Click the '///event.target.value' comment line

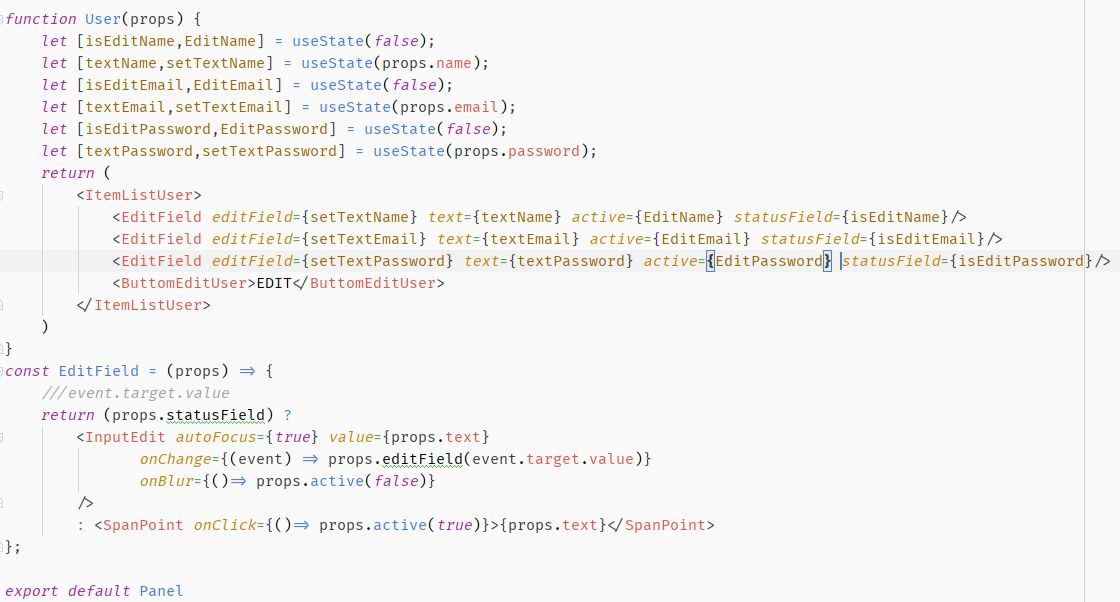136,393
